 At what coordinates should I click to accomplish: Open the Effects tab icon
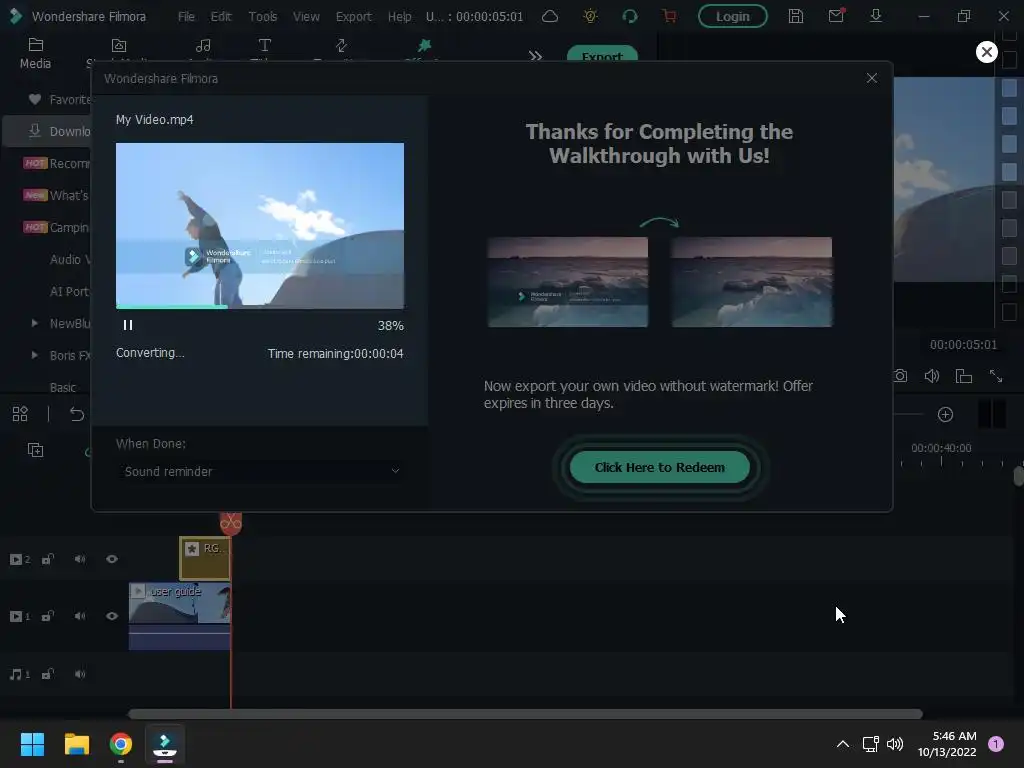click(x=424, y=46)
